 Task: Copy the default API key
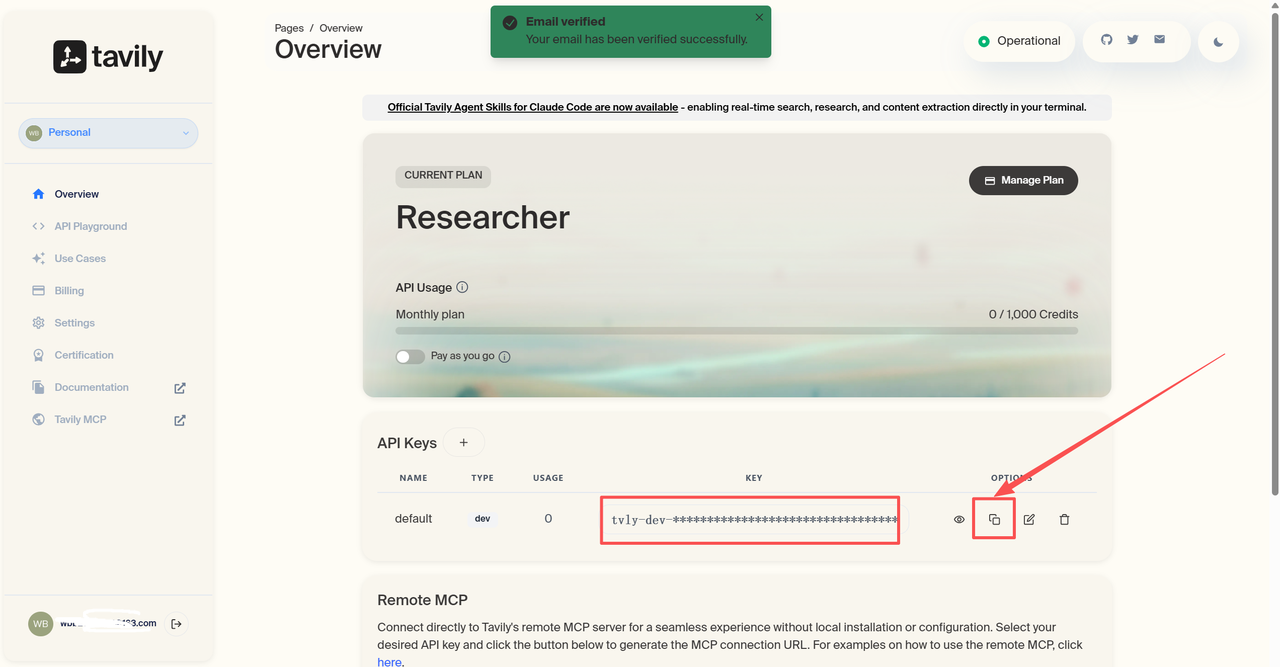pyautogui.click(x=994, y=520)
